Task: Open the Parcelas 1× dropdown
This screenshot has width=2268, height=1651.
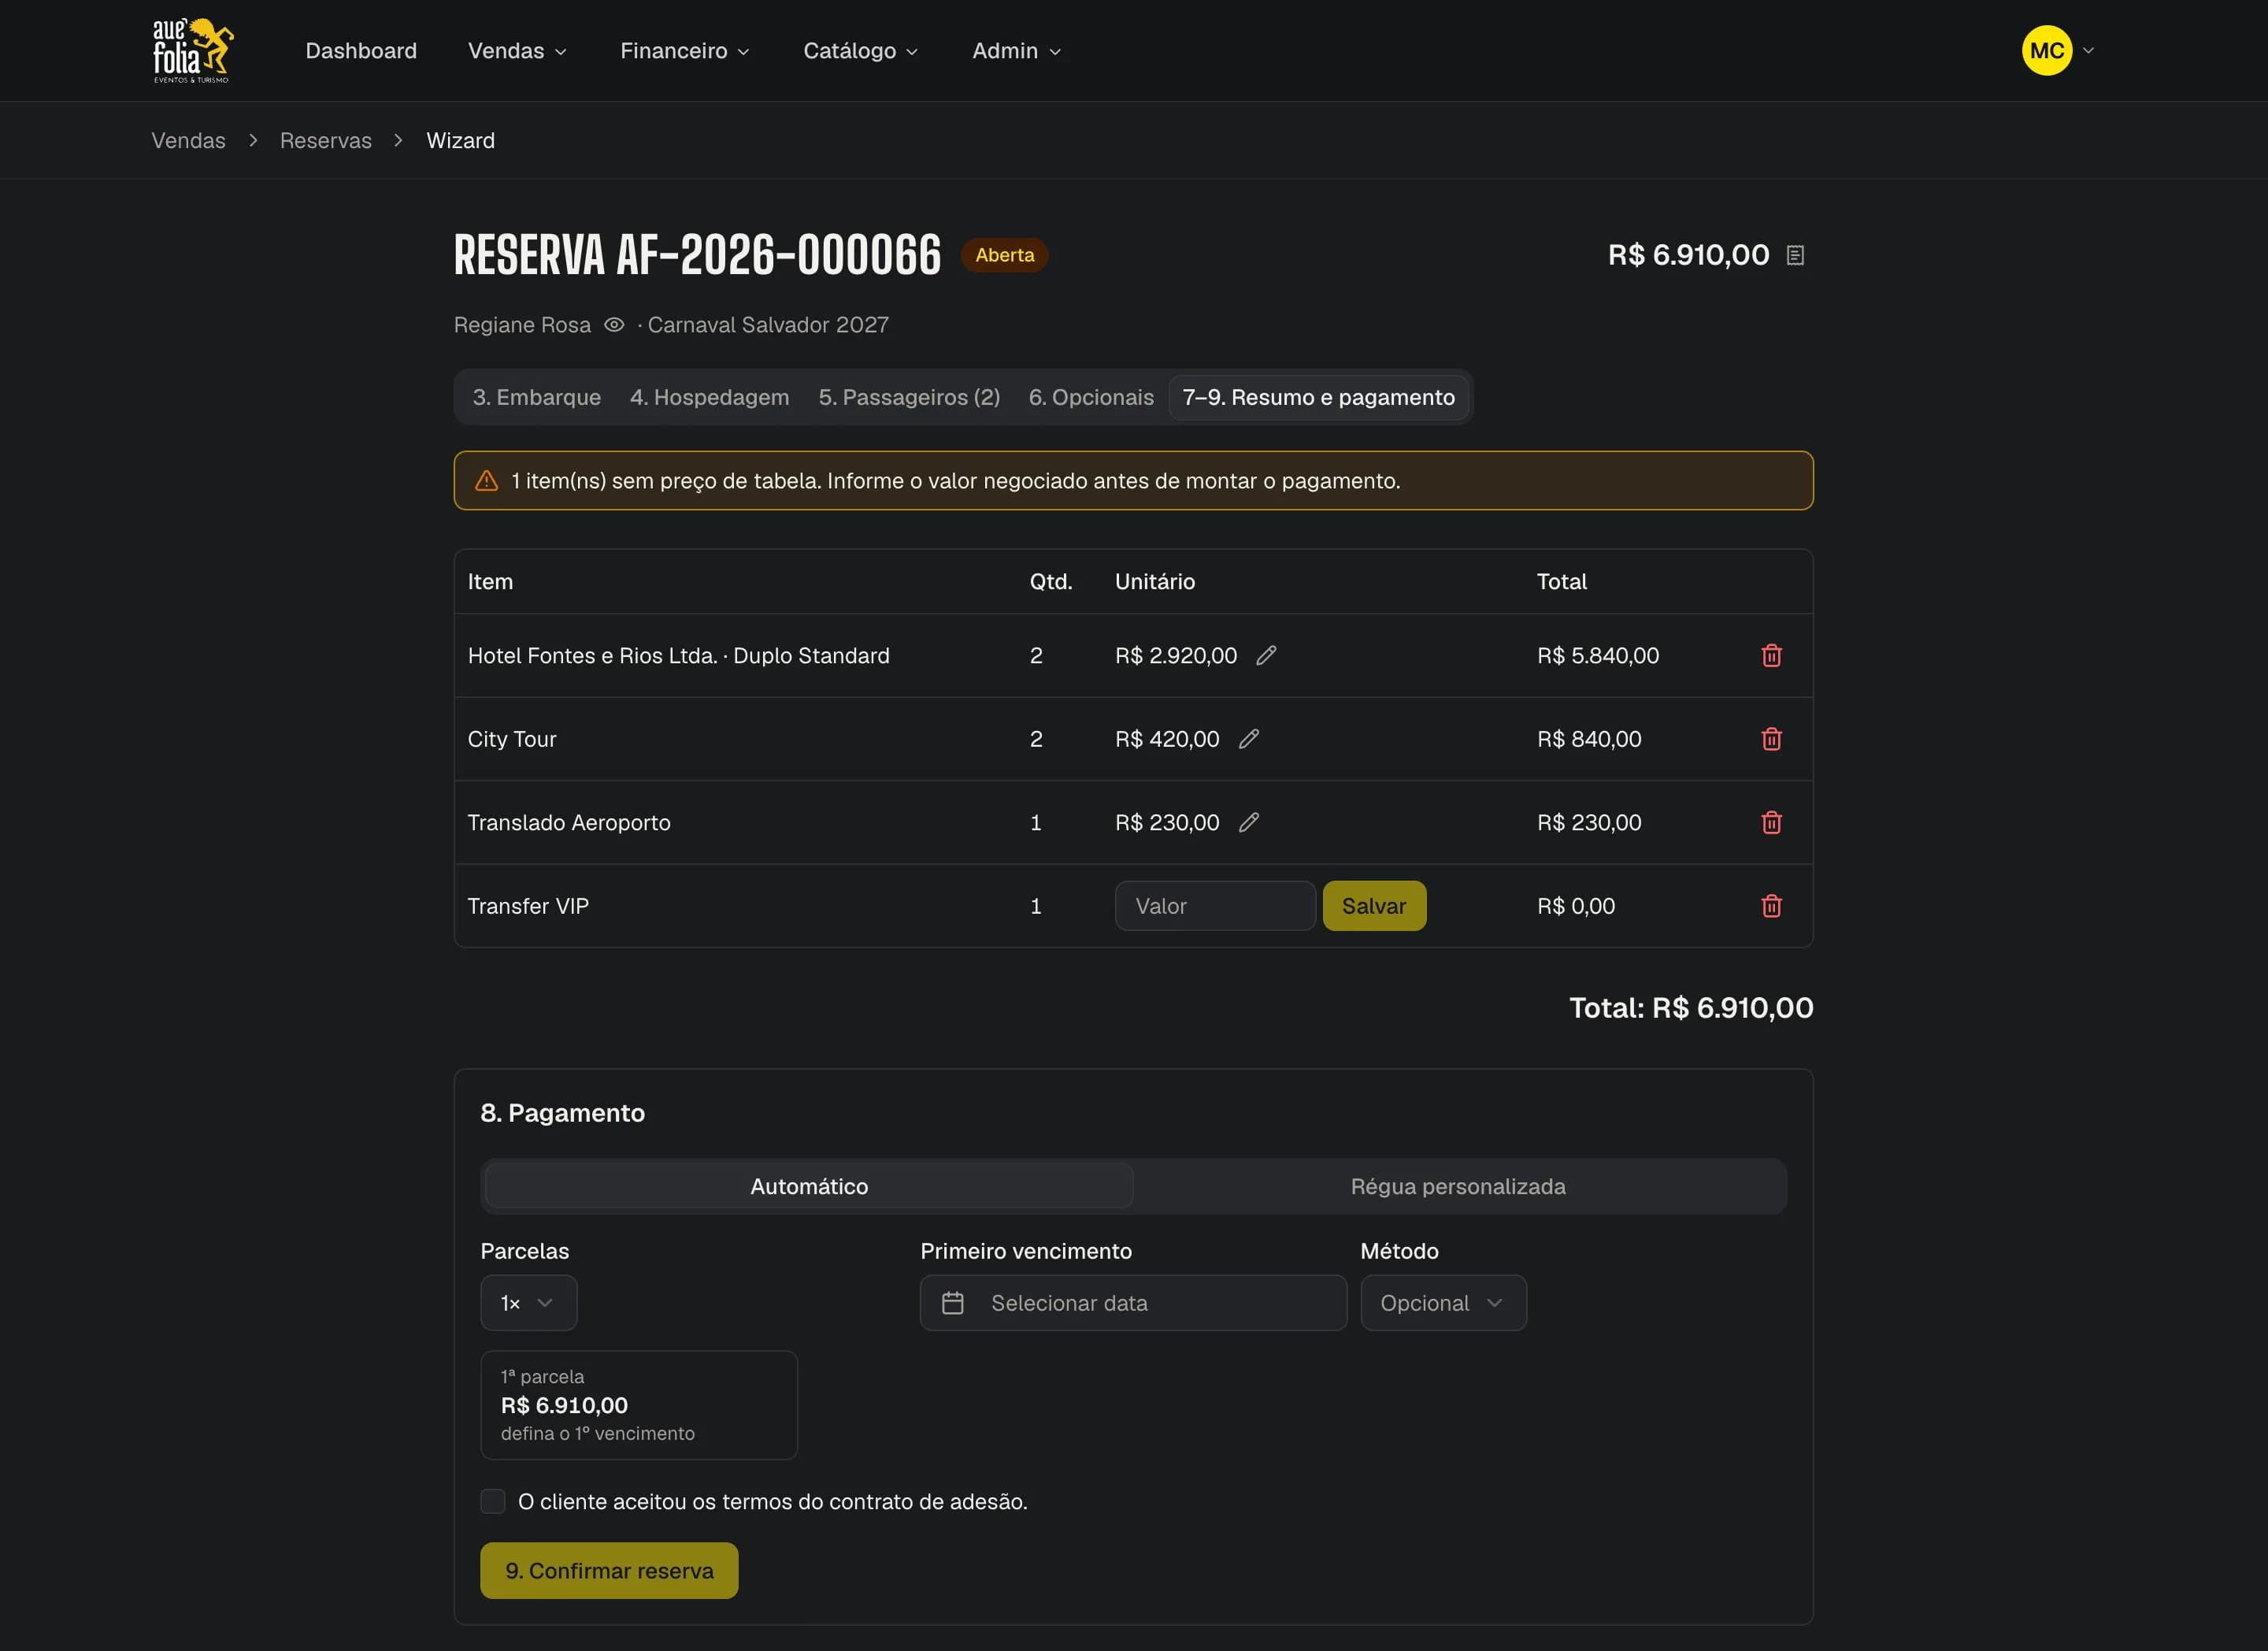Action: (528, 1303)
